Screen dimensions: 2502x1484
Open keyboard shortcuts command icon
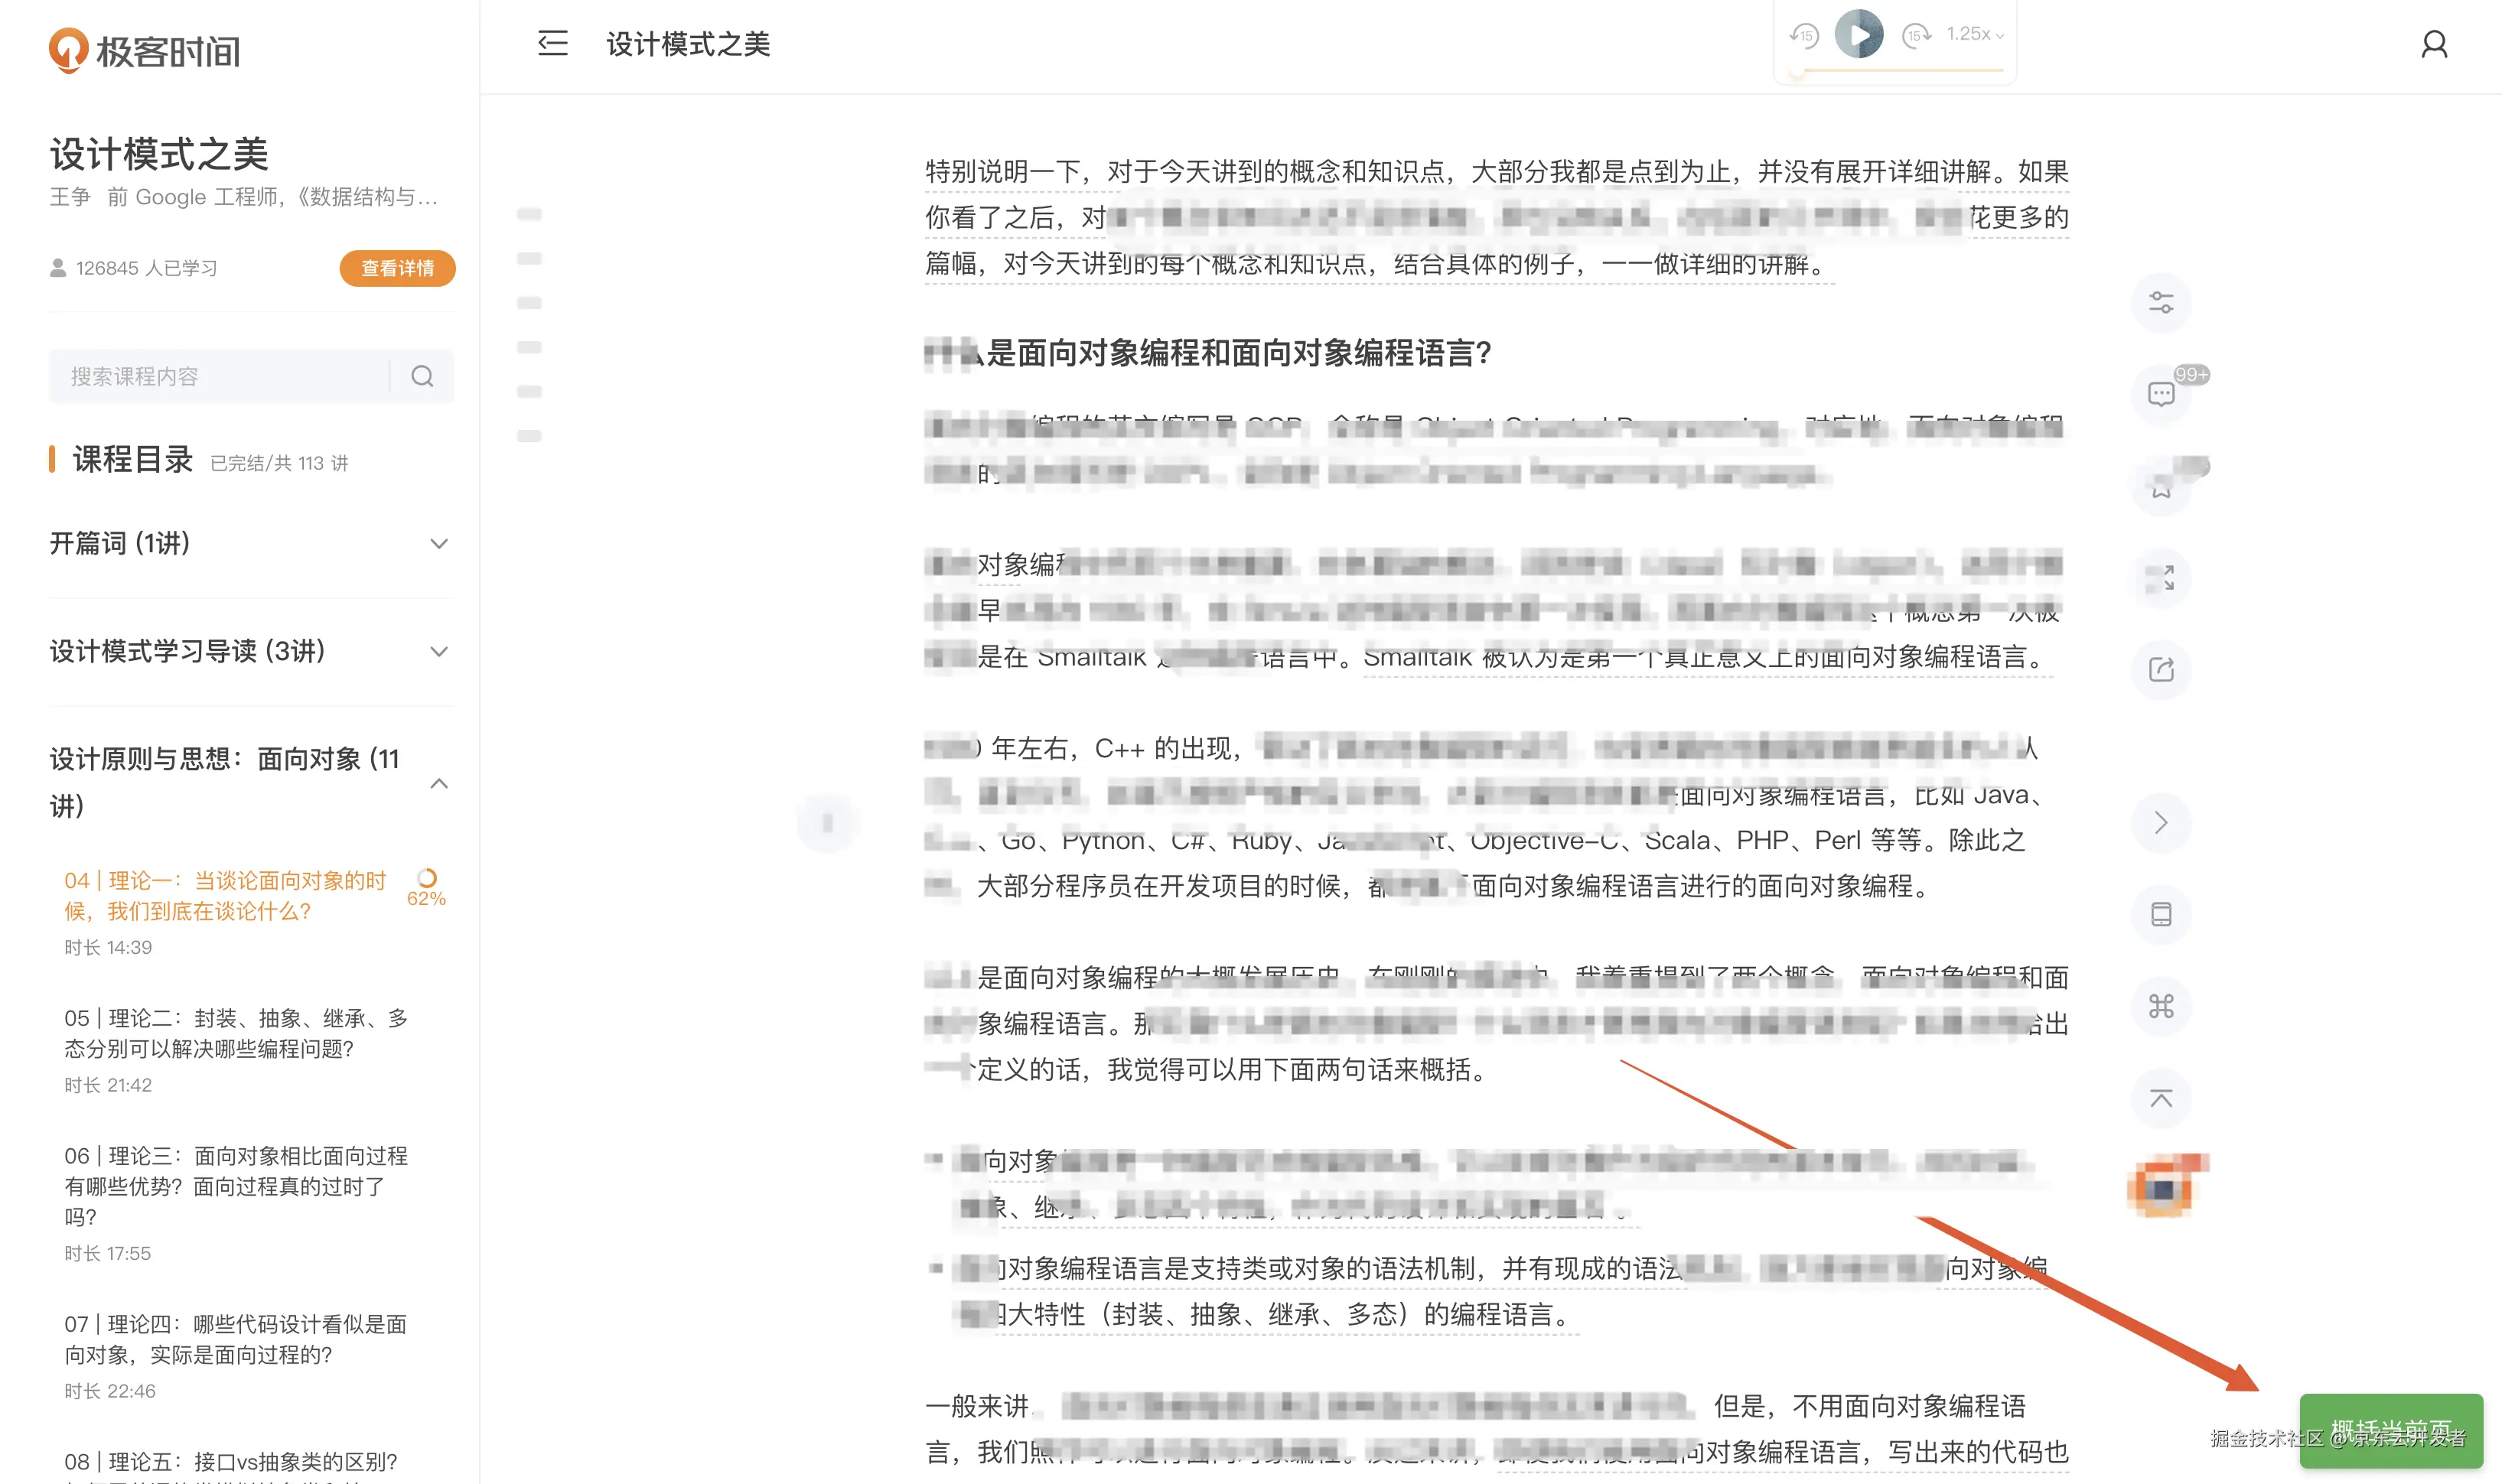point(2160,1006)
